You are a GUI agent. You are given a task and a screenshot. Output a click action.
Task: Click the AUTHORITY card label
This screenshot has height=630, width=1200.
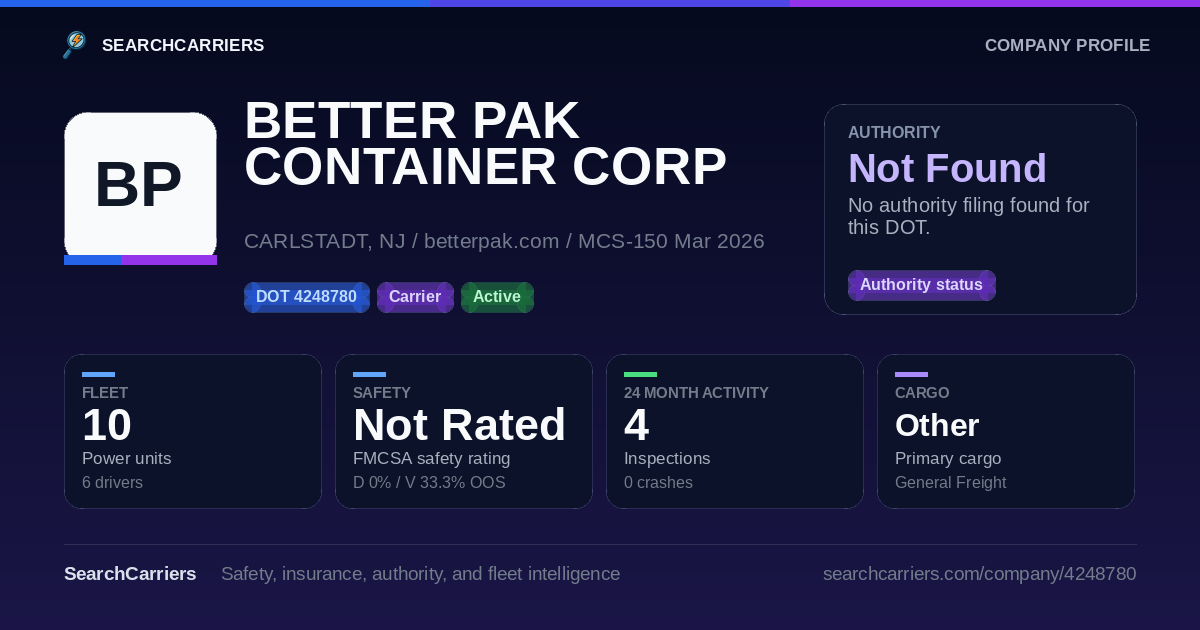894,132
